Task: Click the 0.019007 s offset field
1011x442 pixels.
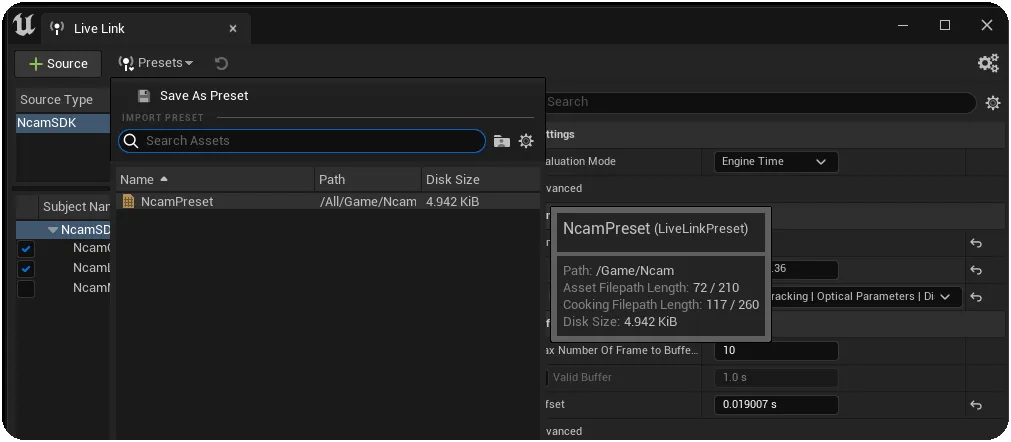Action: [x=776, y=405]
